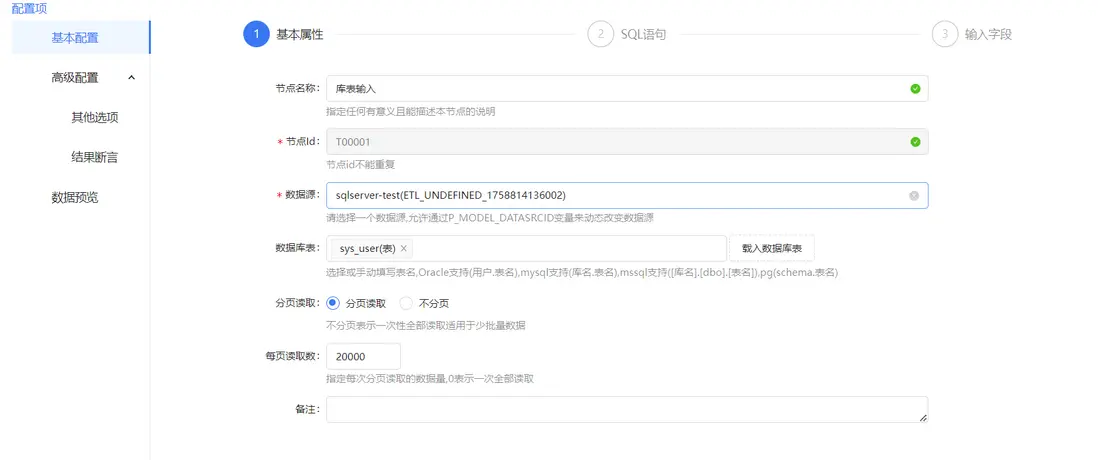Open 结果断言 submenu item
The image size is (1098, 460).
(95, 158)
